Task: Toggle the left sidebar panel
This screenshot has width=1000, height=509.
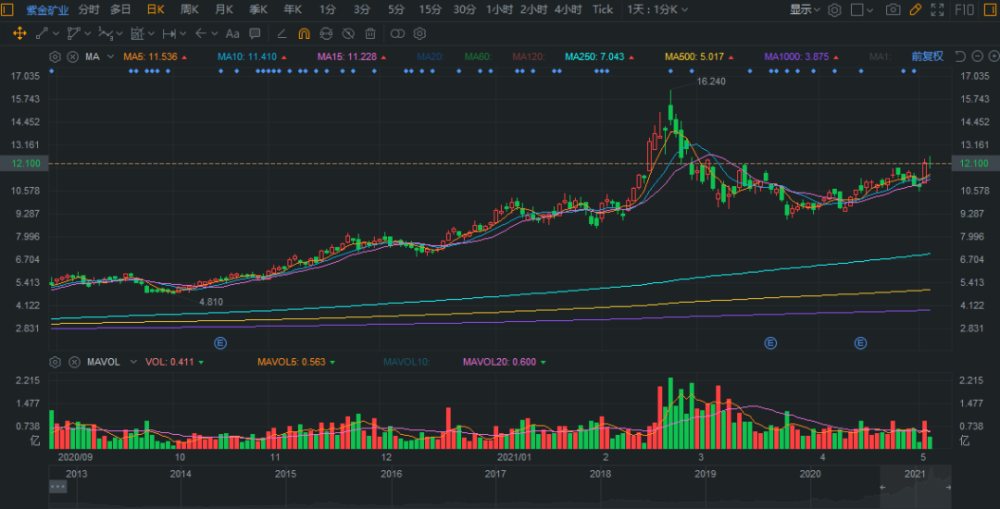Action: (x=7, y=10)
